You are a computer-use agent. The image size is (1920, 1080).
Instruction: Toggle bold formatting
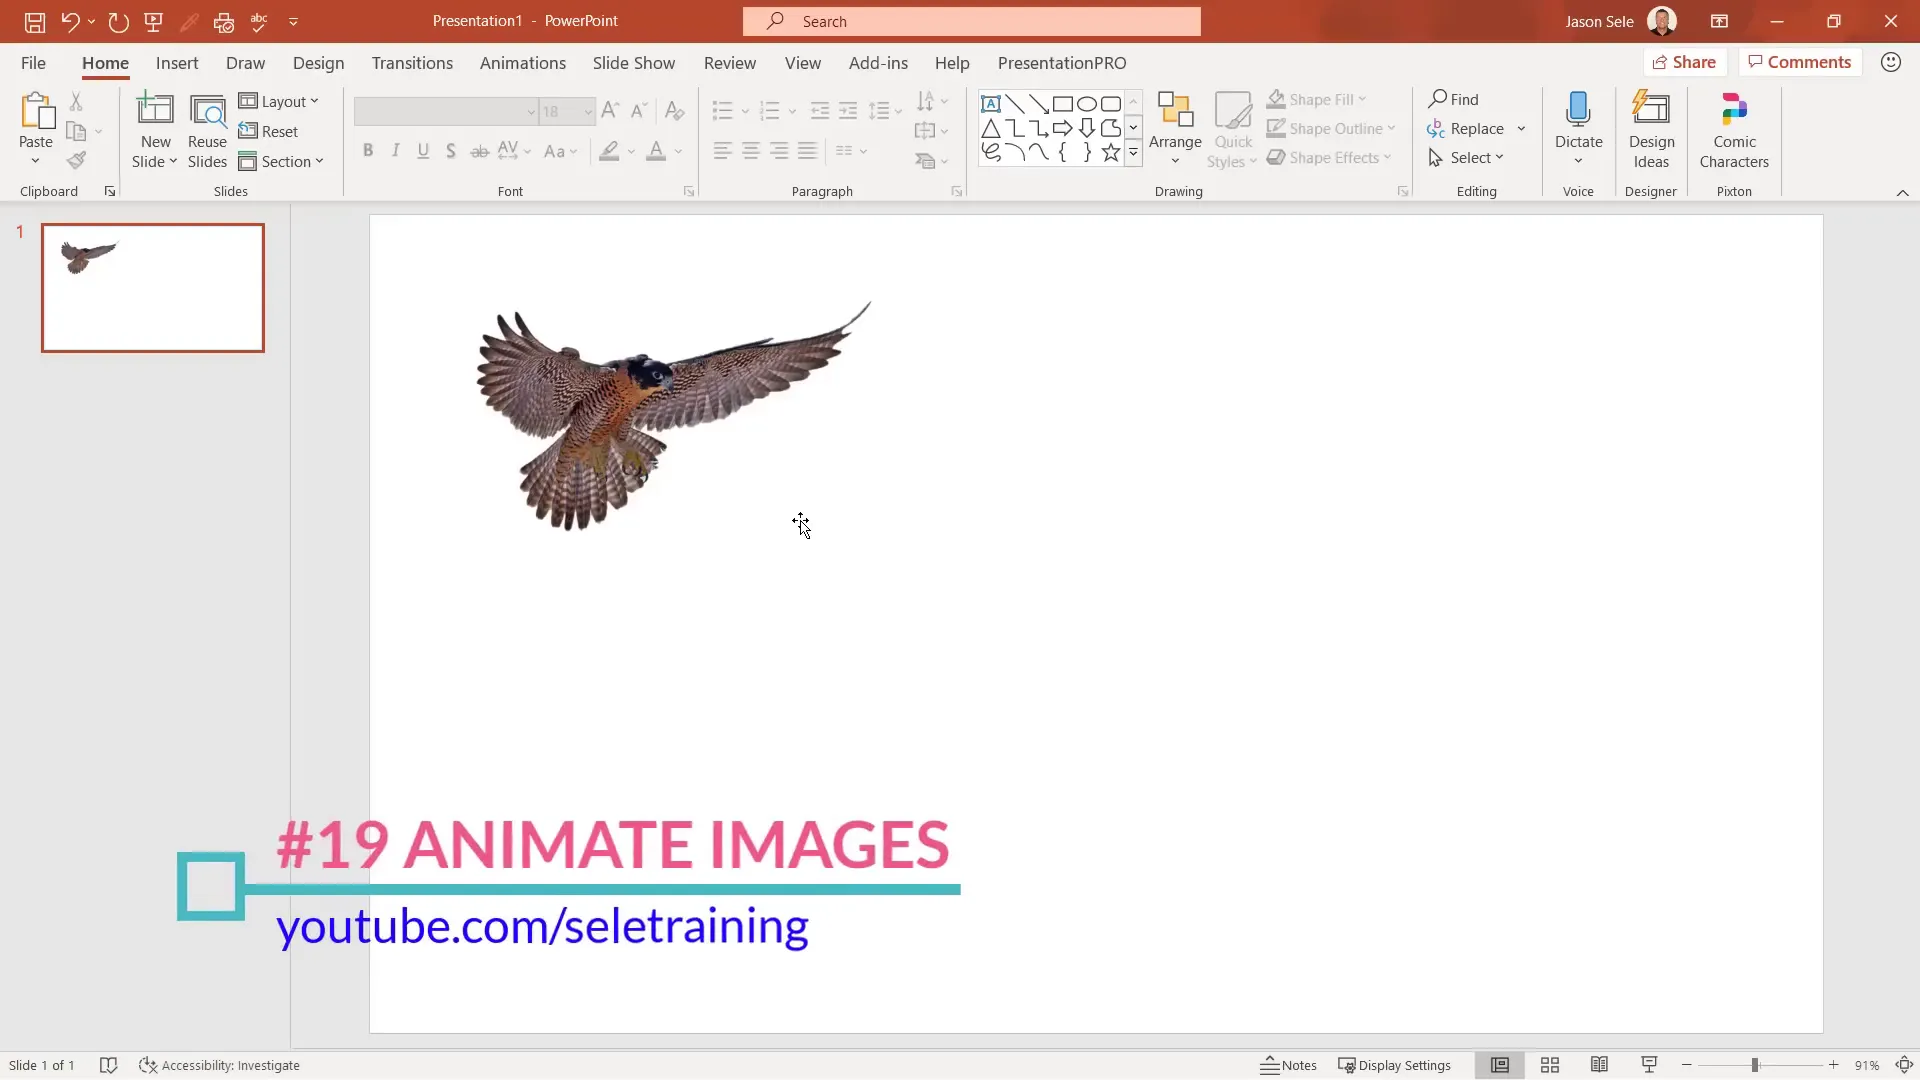coord(368,150)
